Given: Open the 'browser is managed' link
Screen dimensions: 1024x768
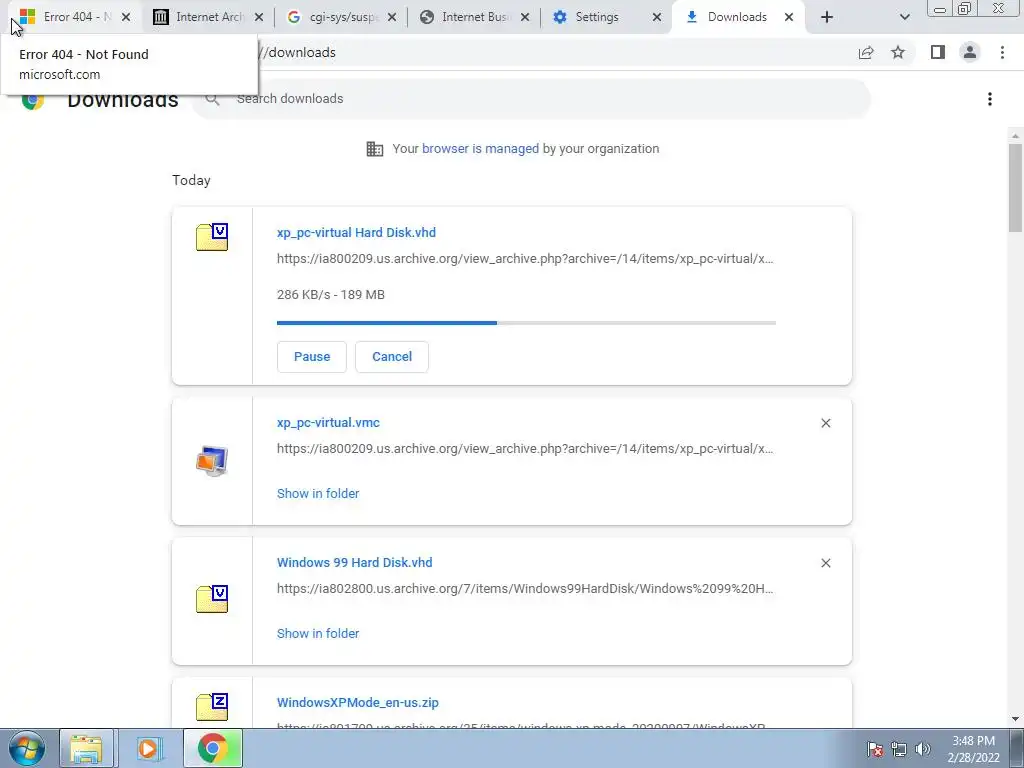Looking at the screenshot, I should click(x=481, y=149).
